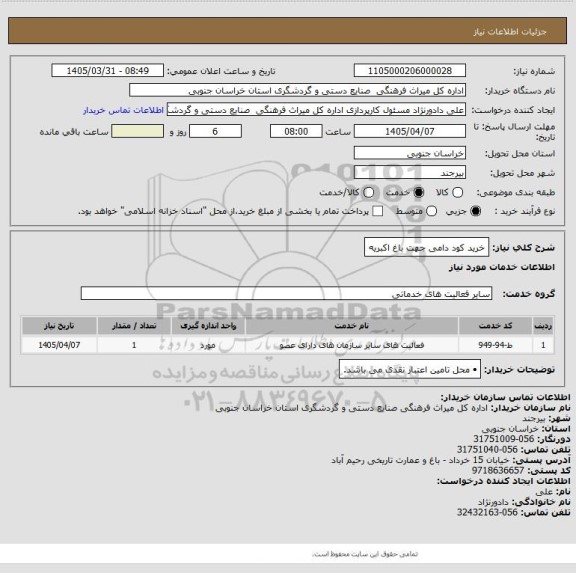Click requester phone 32432163-056
576x573 pixels.
487,512
